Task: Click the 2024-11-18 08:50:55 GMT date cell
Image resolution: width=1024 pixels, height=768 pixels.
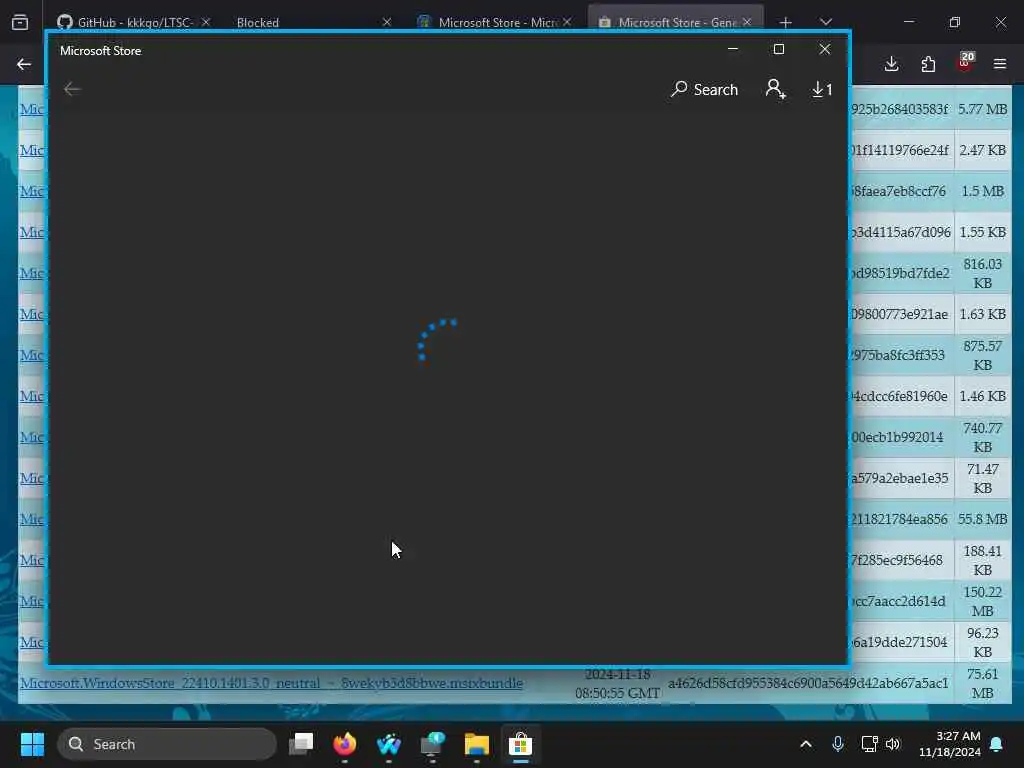Action: click(618, 684)
